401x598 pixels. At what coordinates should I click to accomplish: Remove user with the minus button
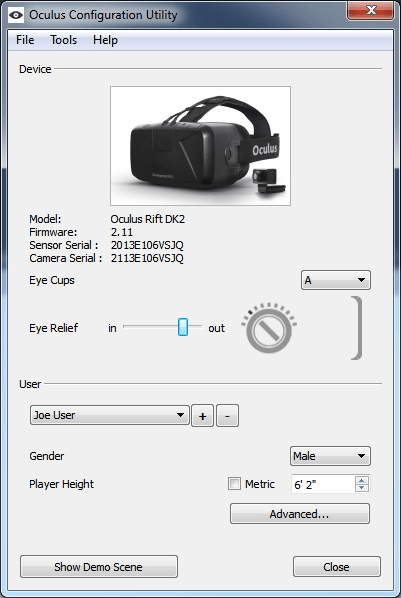[227, 416]
